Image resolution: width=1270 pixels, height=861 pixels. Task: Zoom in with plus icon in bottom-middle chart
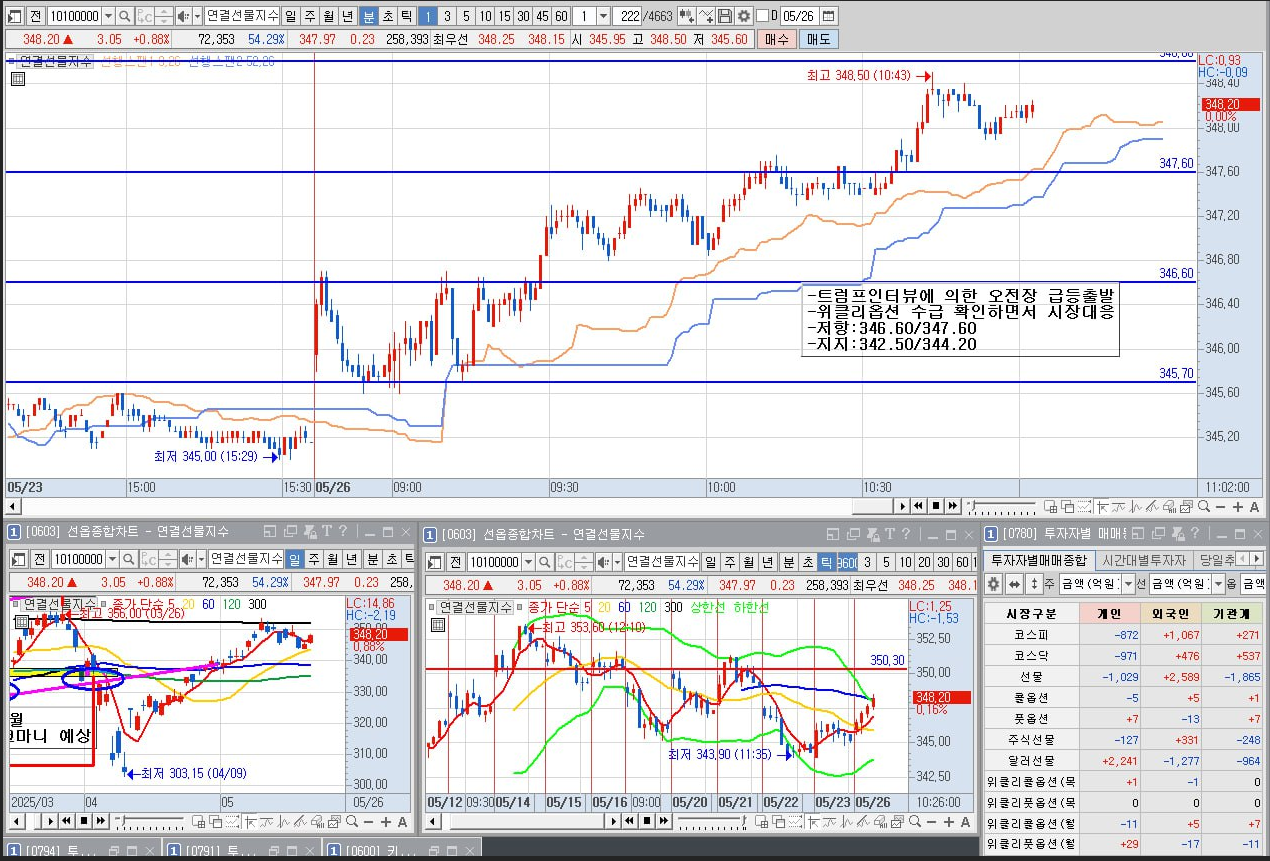[x=950, y=822]
